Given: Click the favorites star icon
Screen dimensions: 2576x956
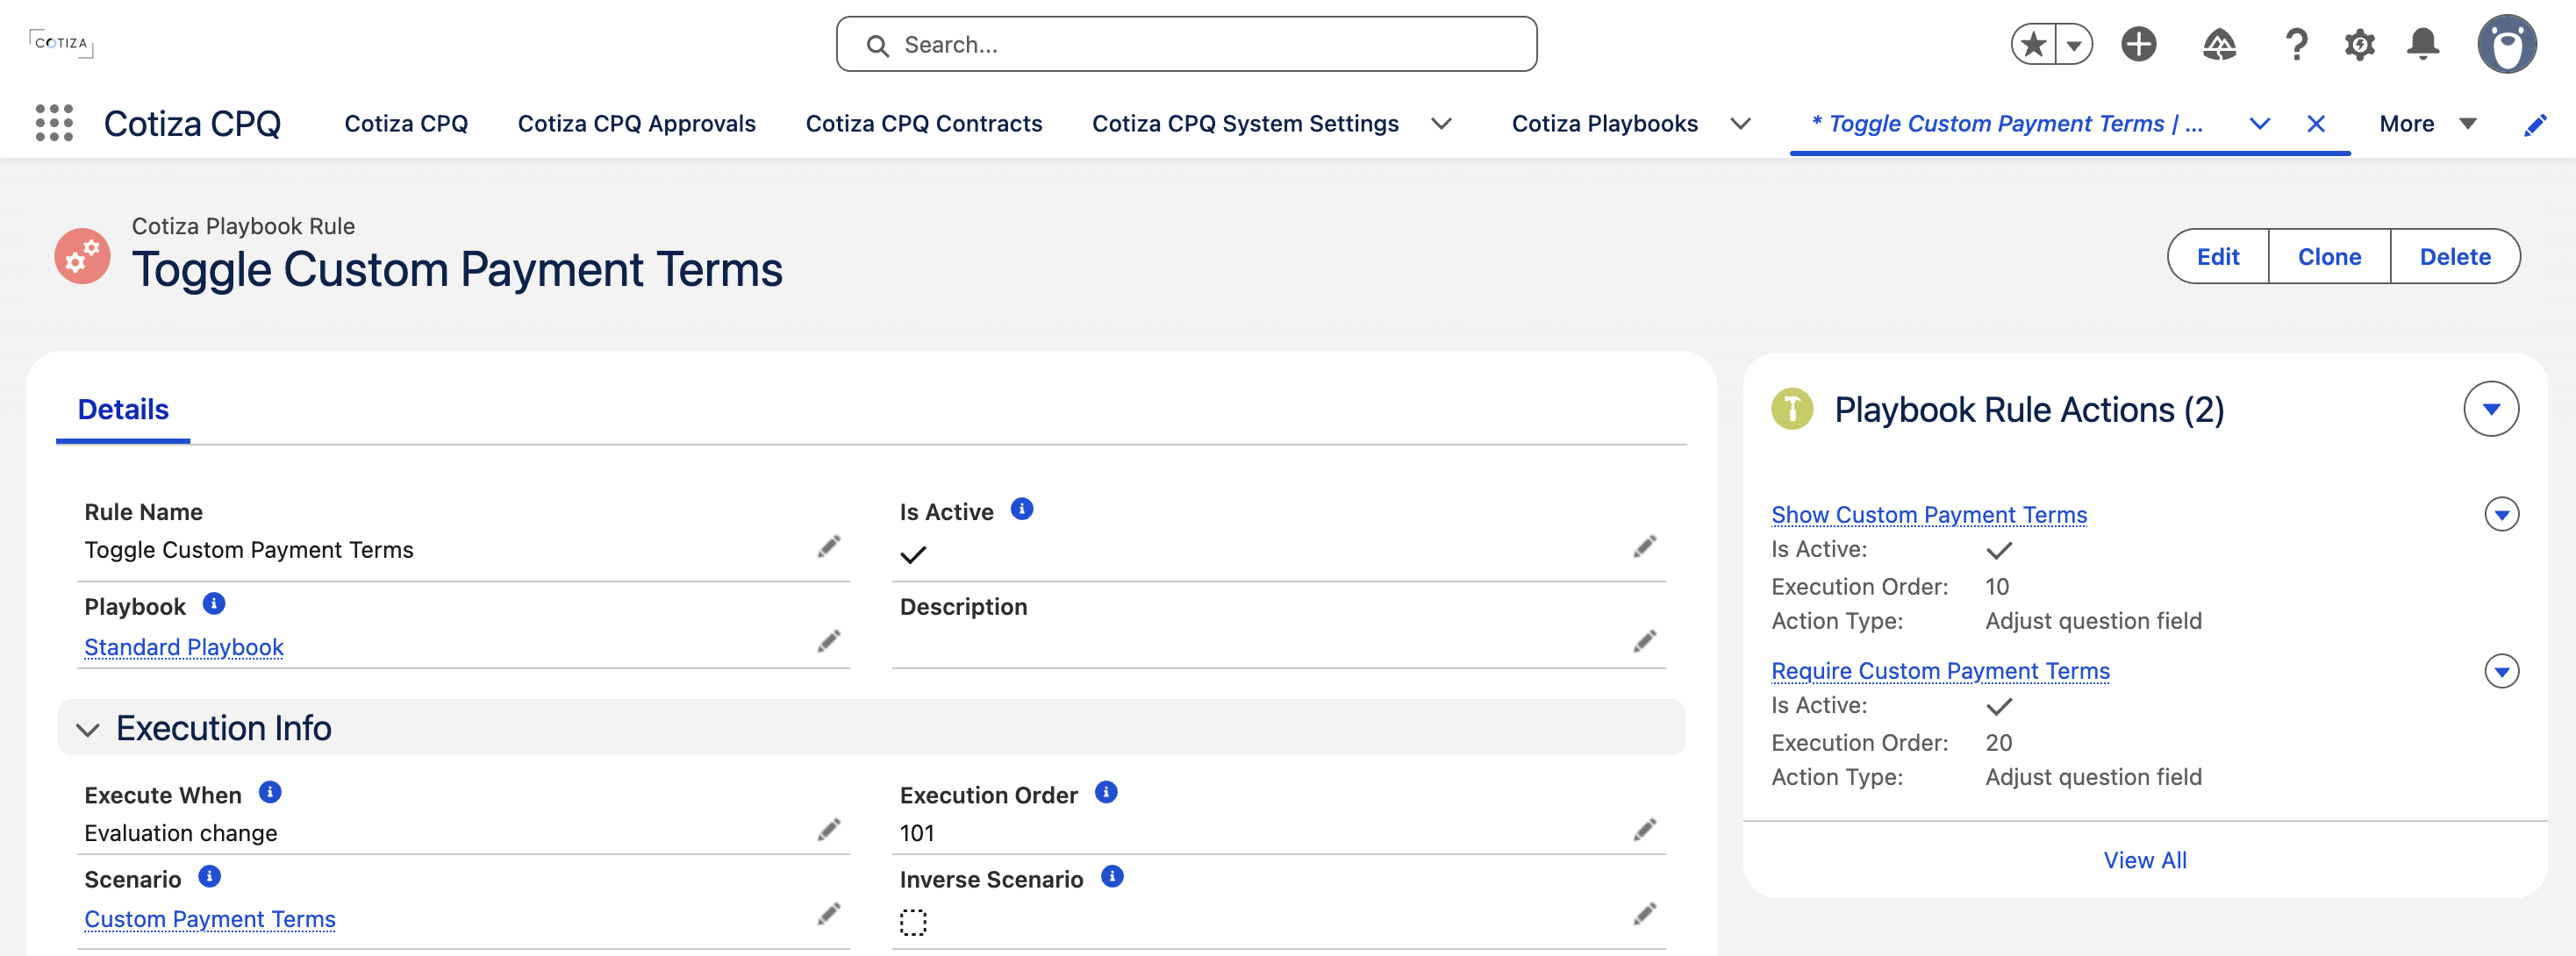Looking at the screenshot, I should click(x=2032, y=44).
